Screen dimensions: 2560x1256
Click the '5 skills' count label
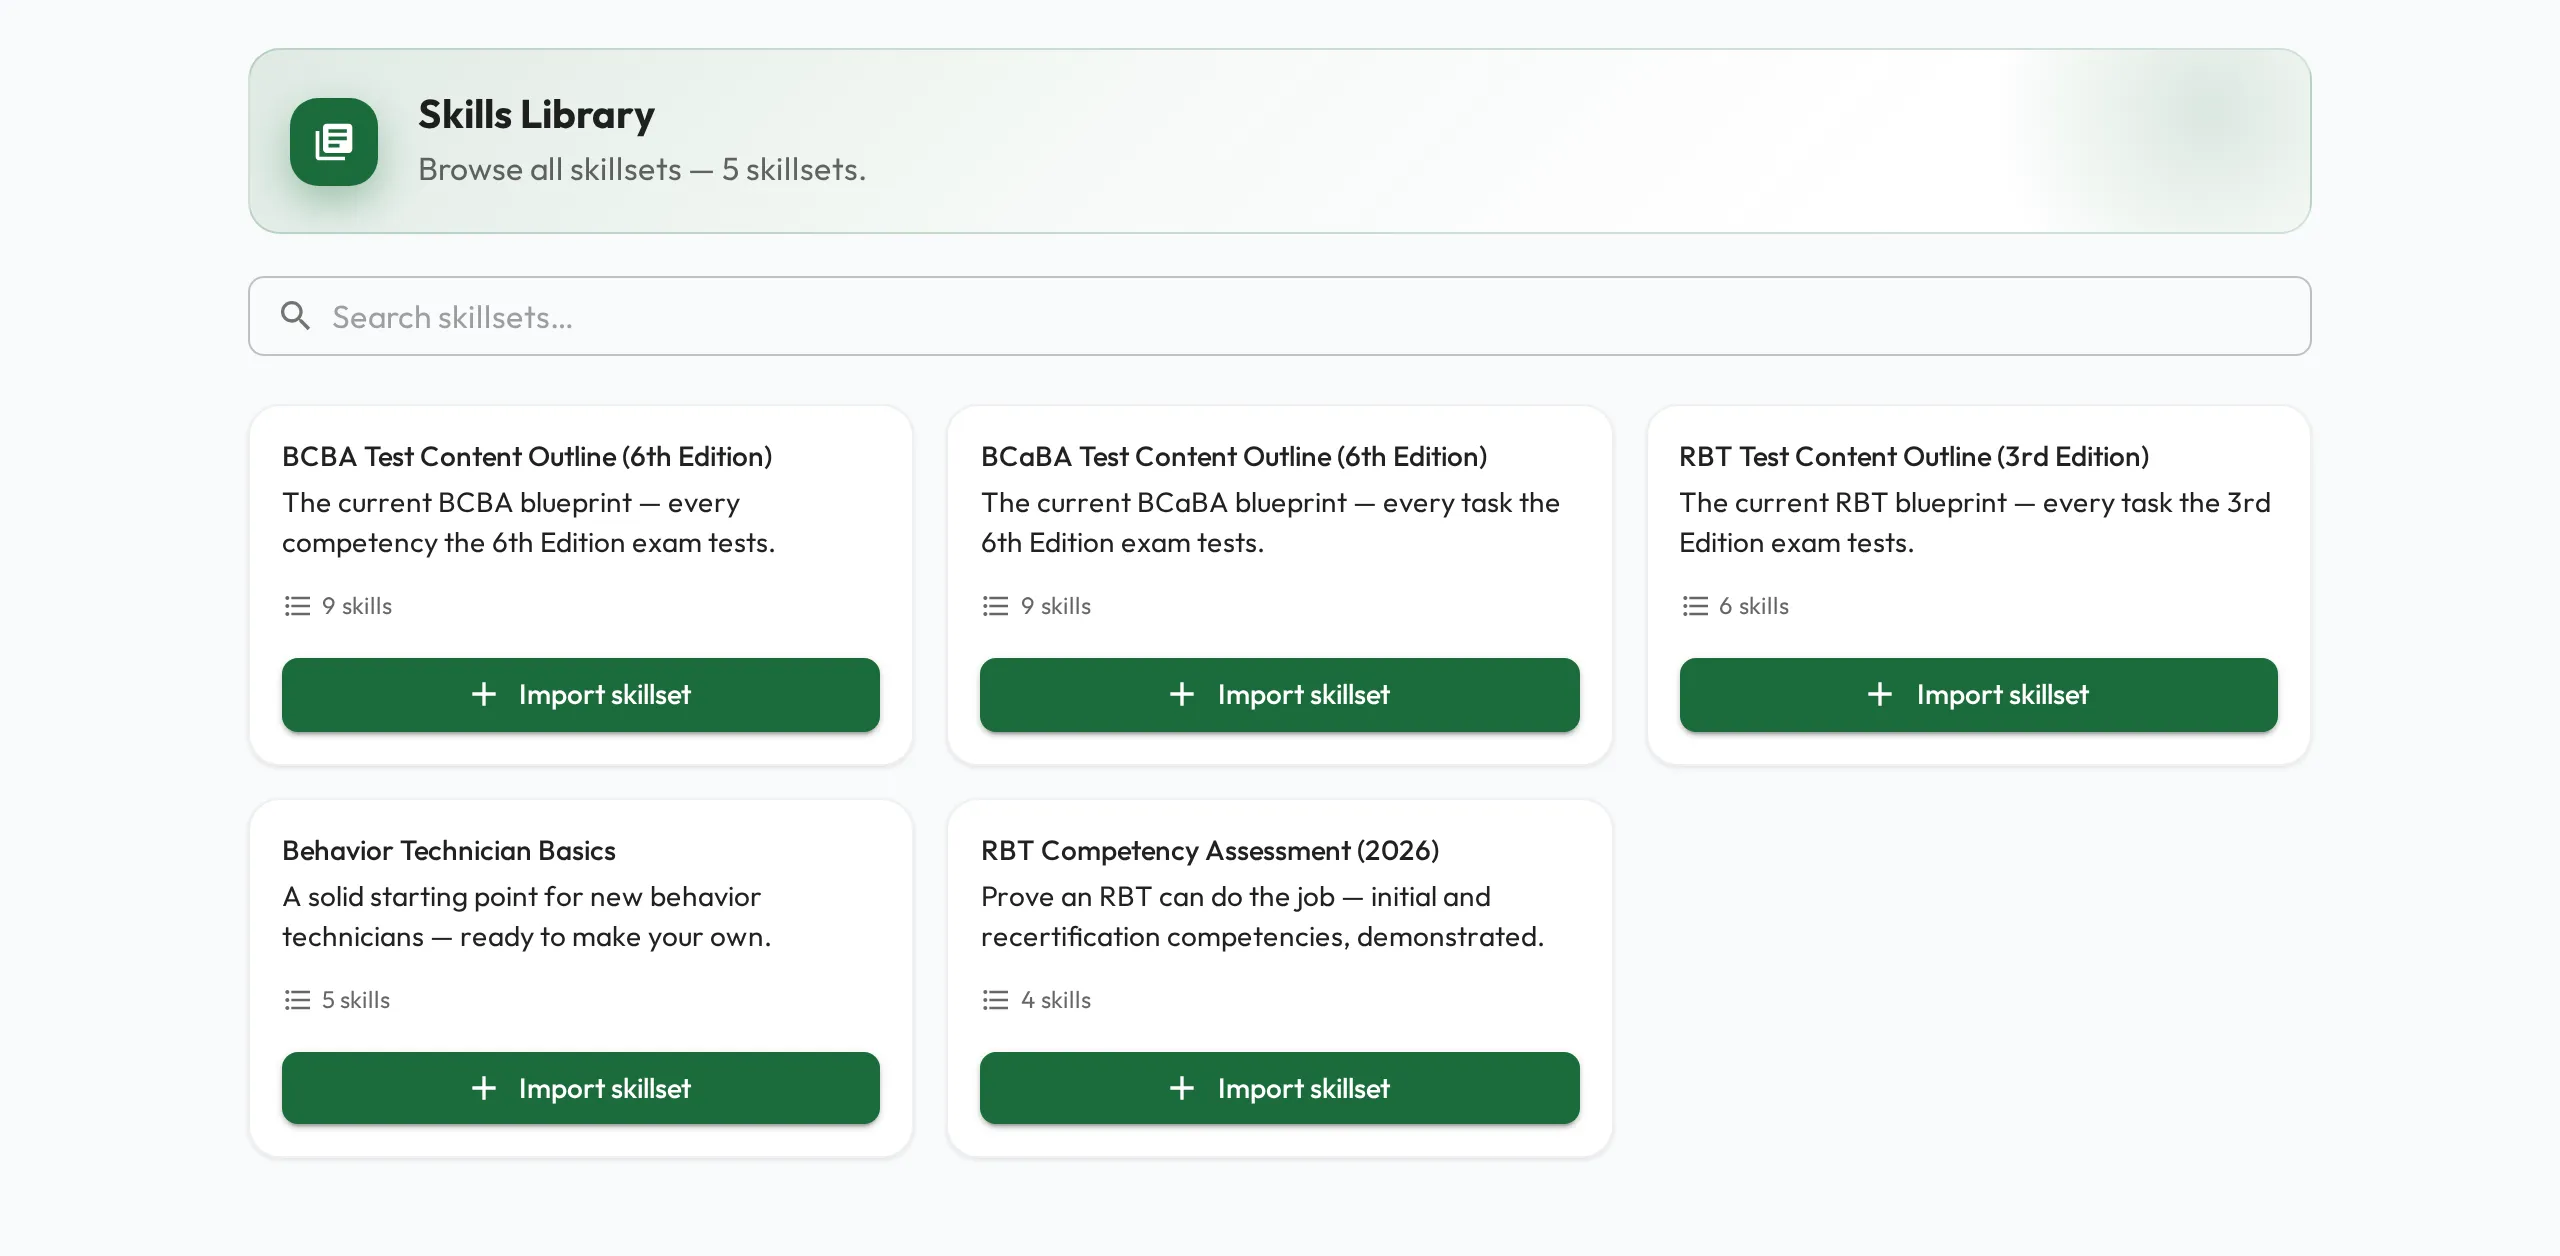pos(356,1000)
